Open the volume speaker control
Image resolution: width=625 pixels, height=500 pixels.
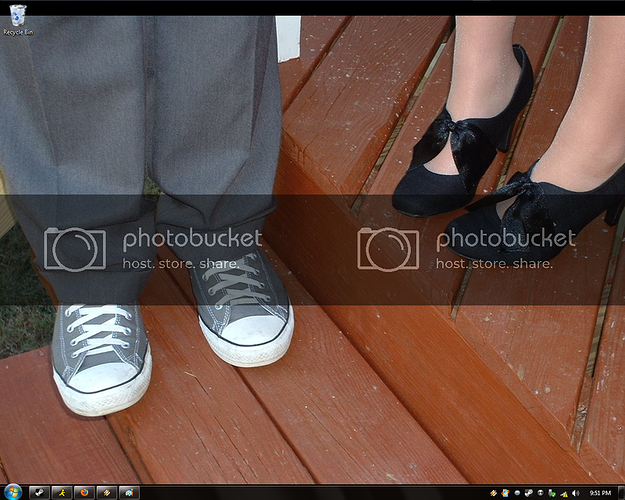coord(576,493)
